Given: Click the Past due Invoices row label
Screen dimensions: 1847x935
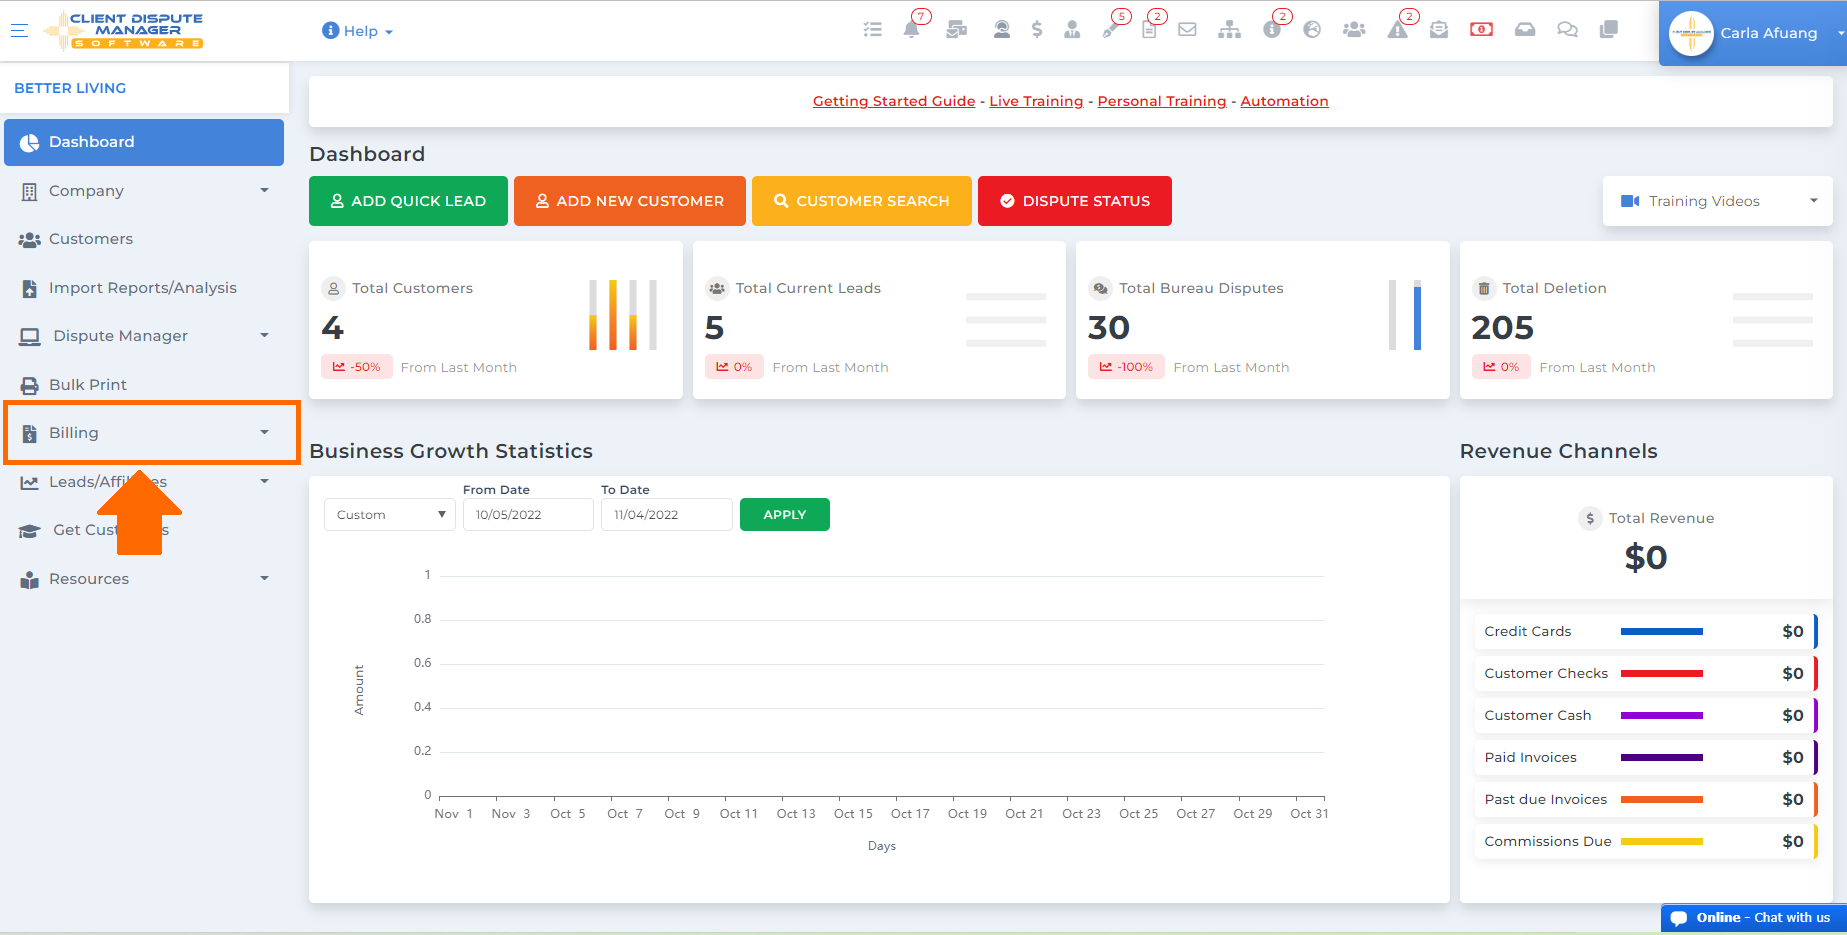Looking at the screenshot, I should click(x=1546, y=800).
